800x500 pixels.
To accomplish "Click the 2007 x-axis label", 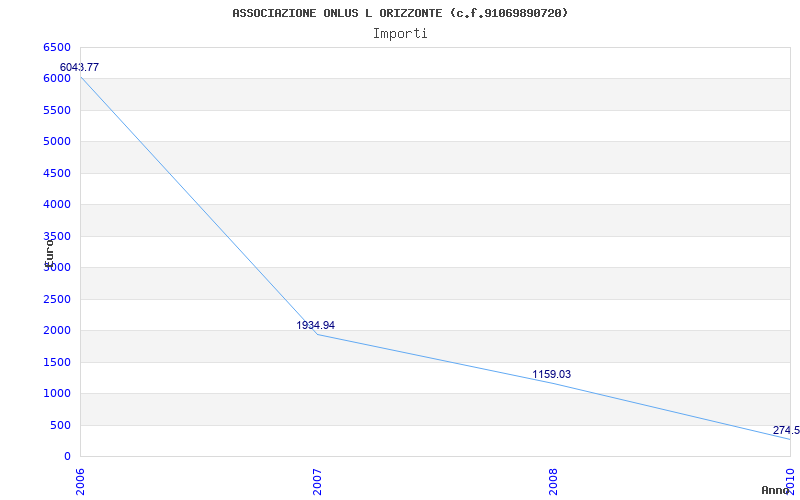I will point(317,482).
